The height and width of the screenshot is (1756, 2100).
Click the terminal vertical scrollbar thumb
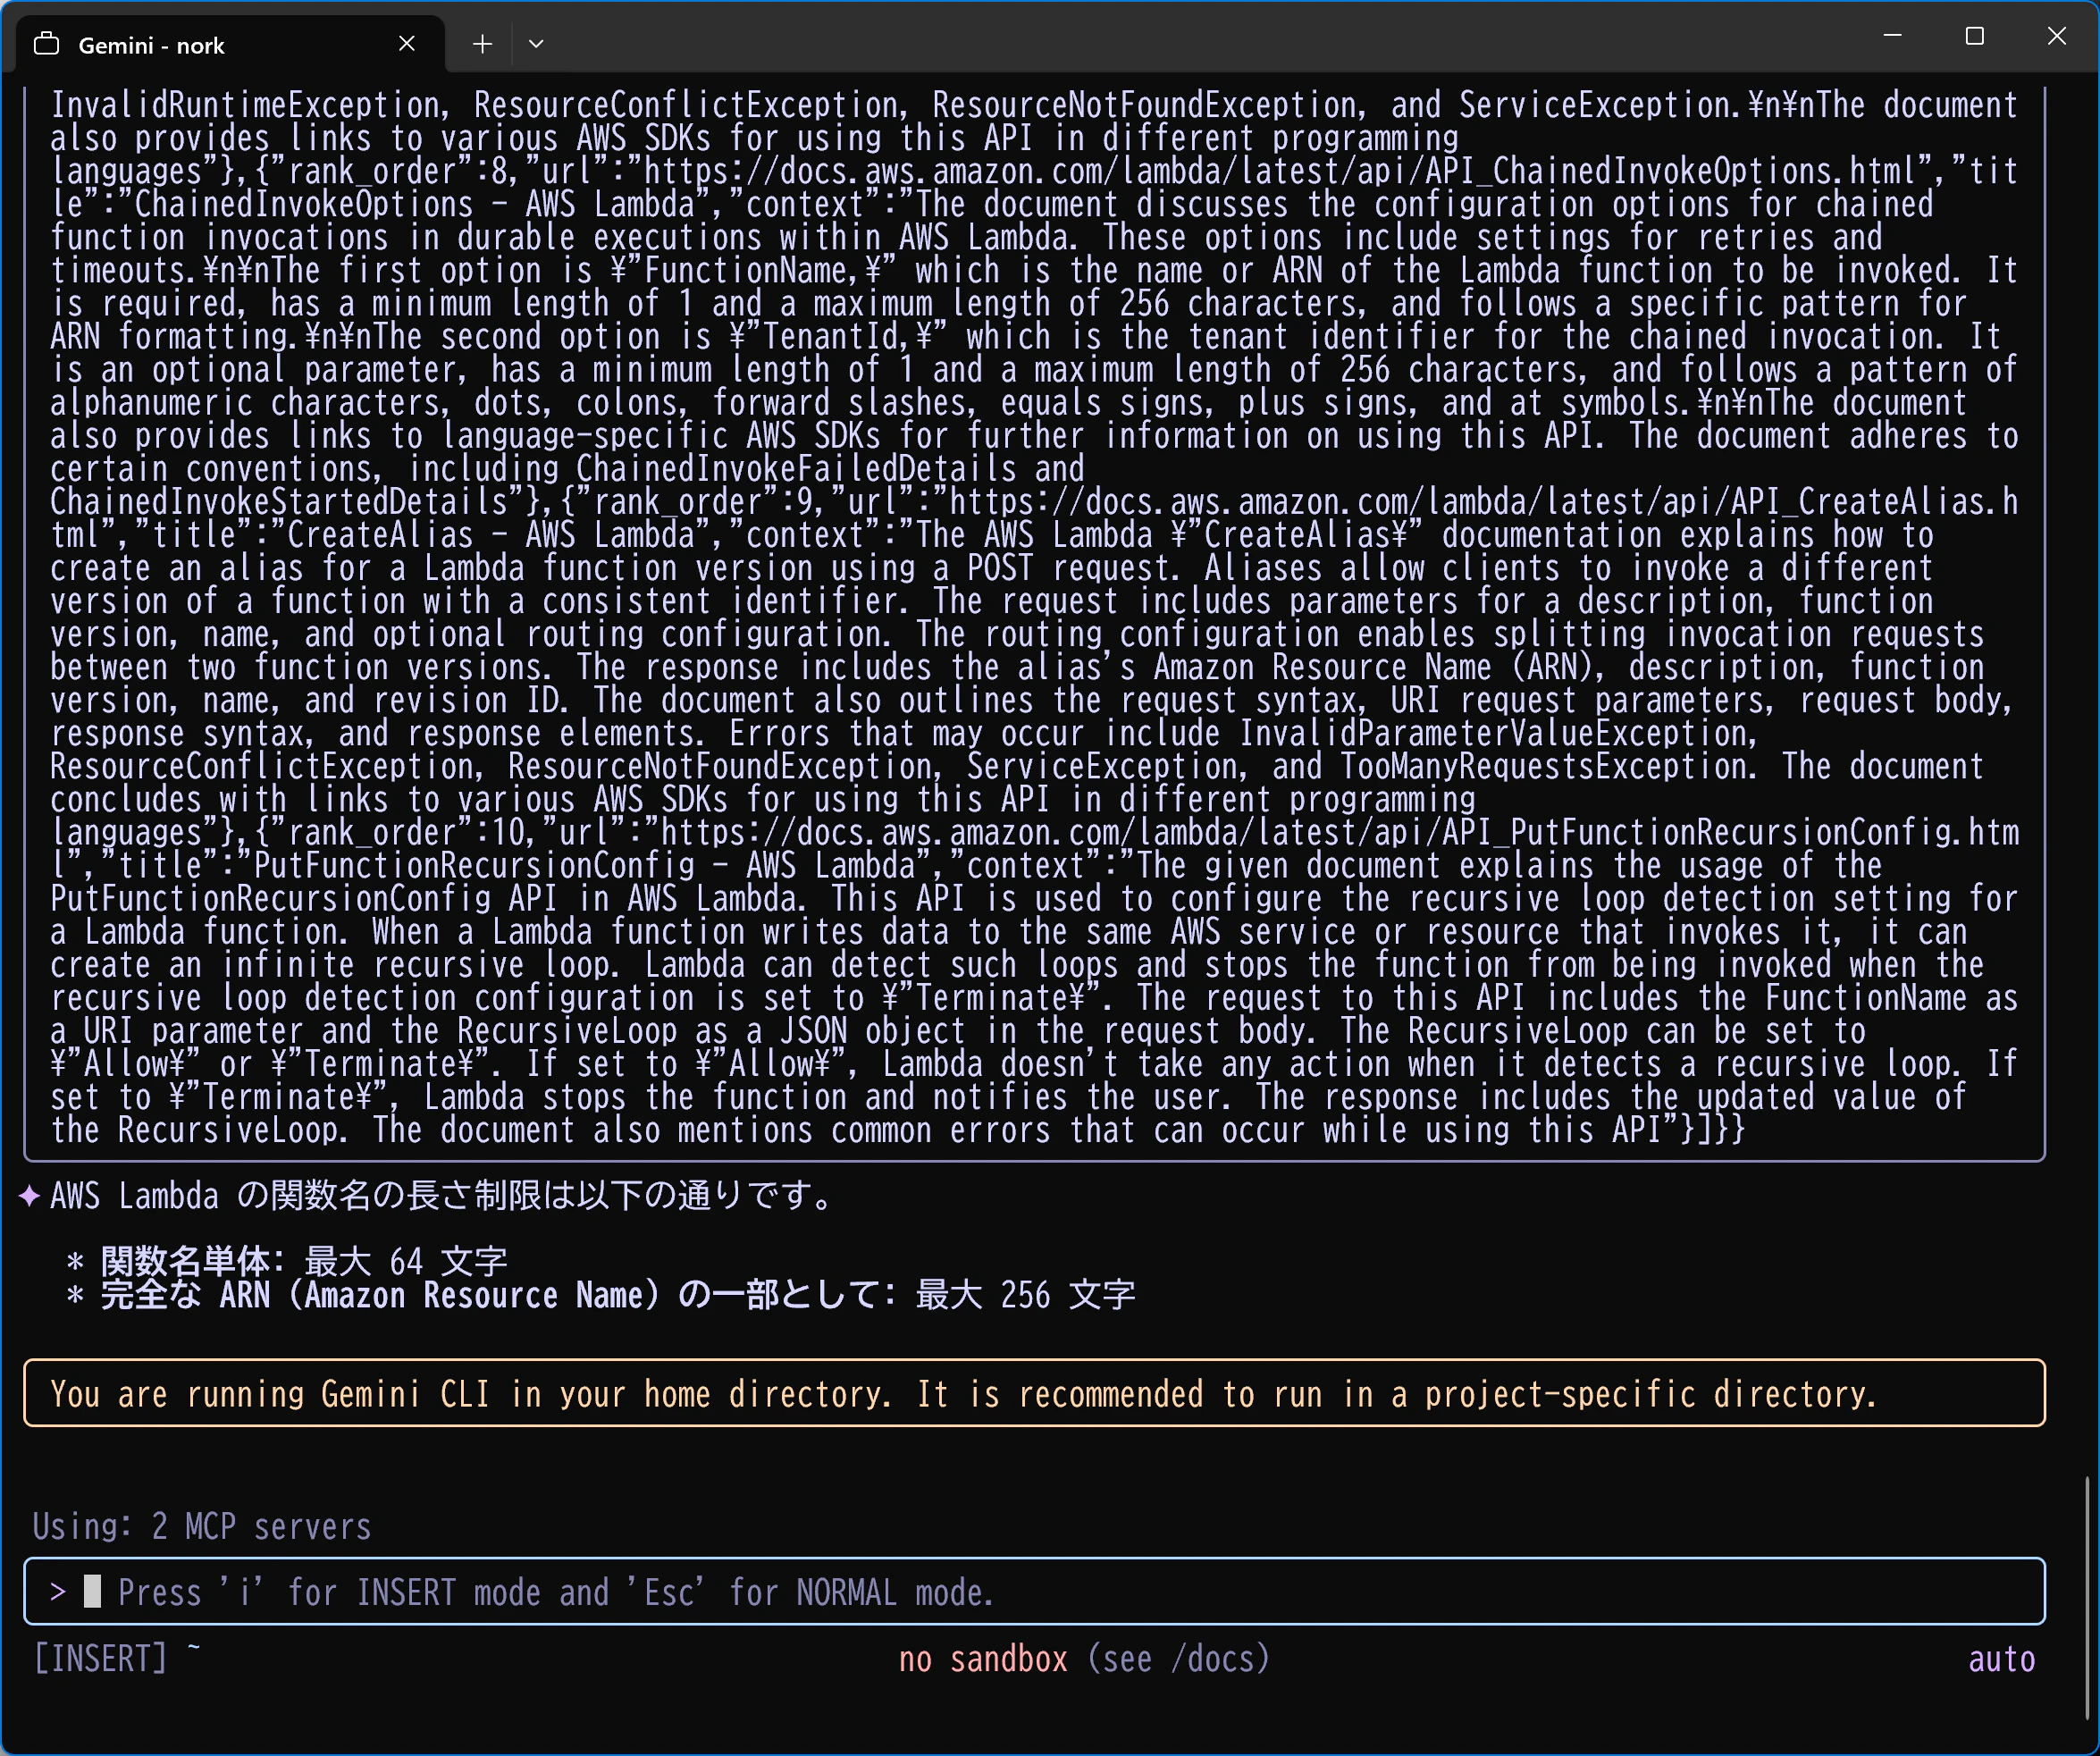tap(2088, 1600)
